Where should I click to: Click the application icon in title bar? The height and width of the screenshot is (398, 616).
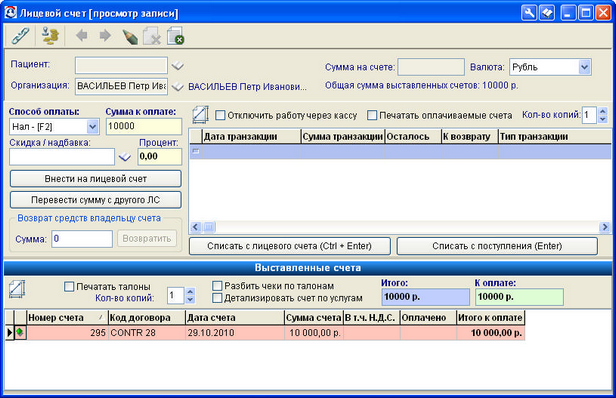10,12
